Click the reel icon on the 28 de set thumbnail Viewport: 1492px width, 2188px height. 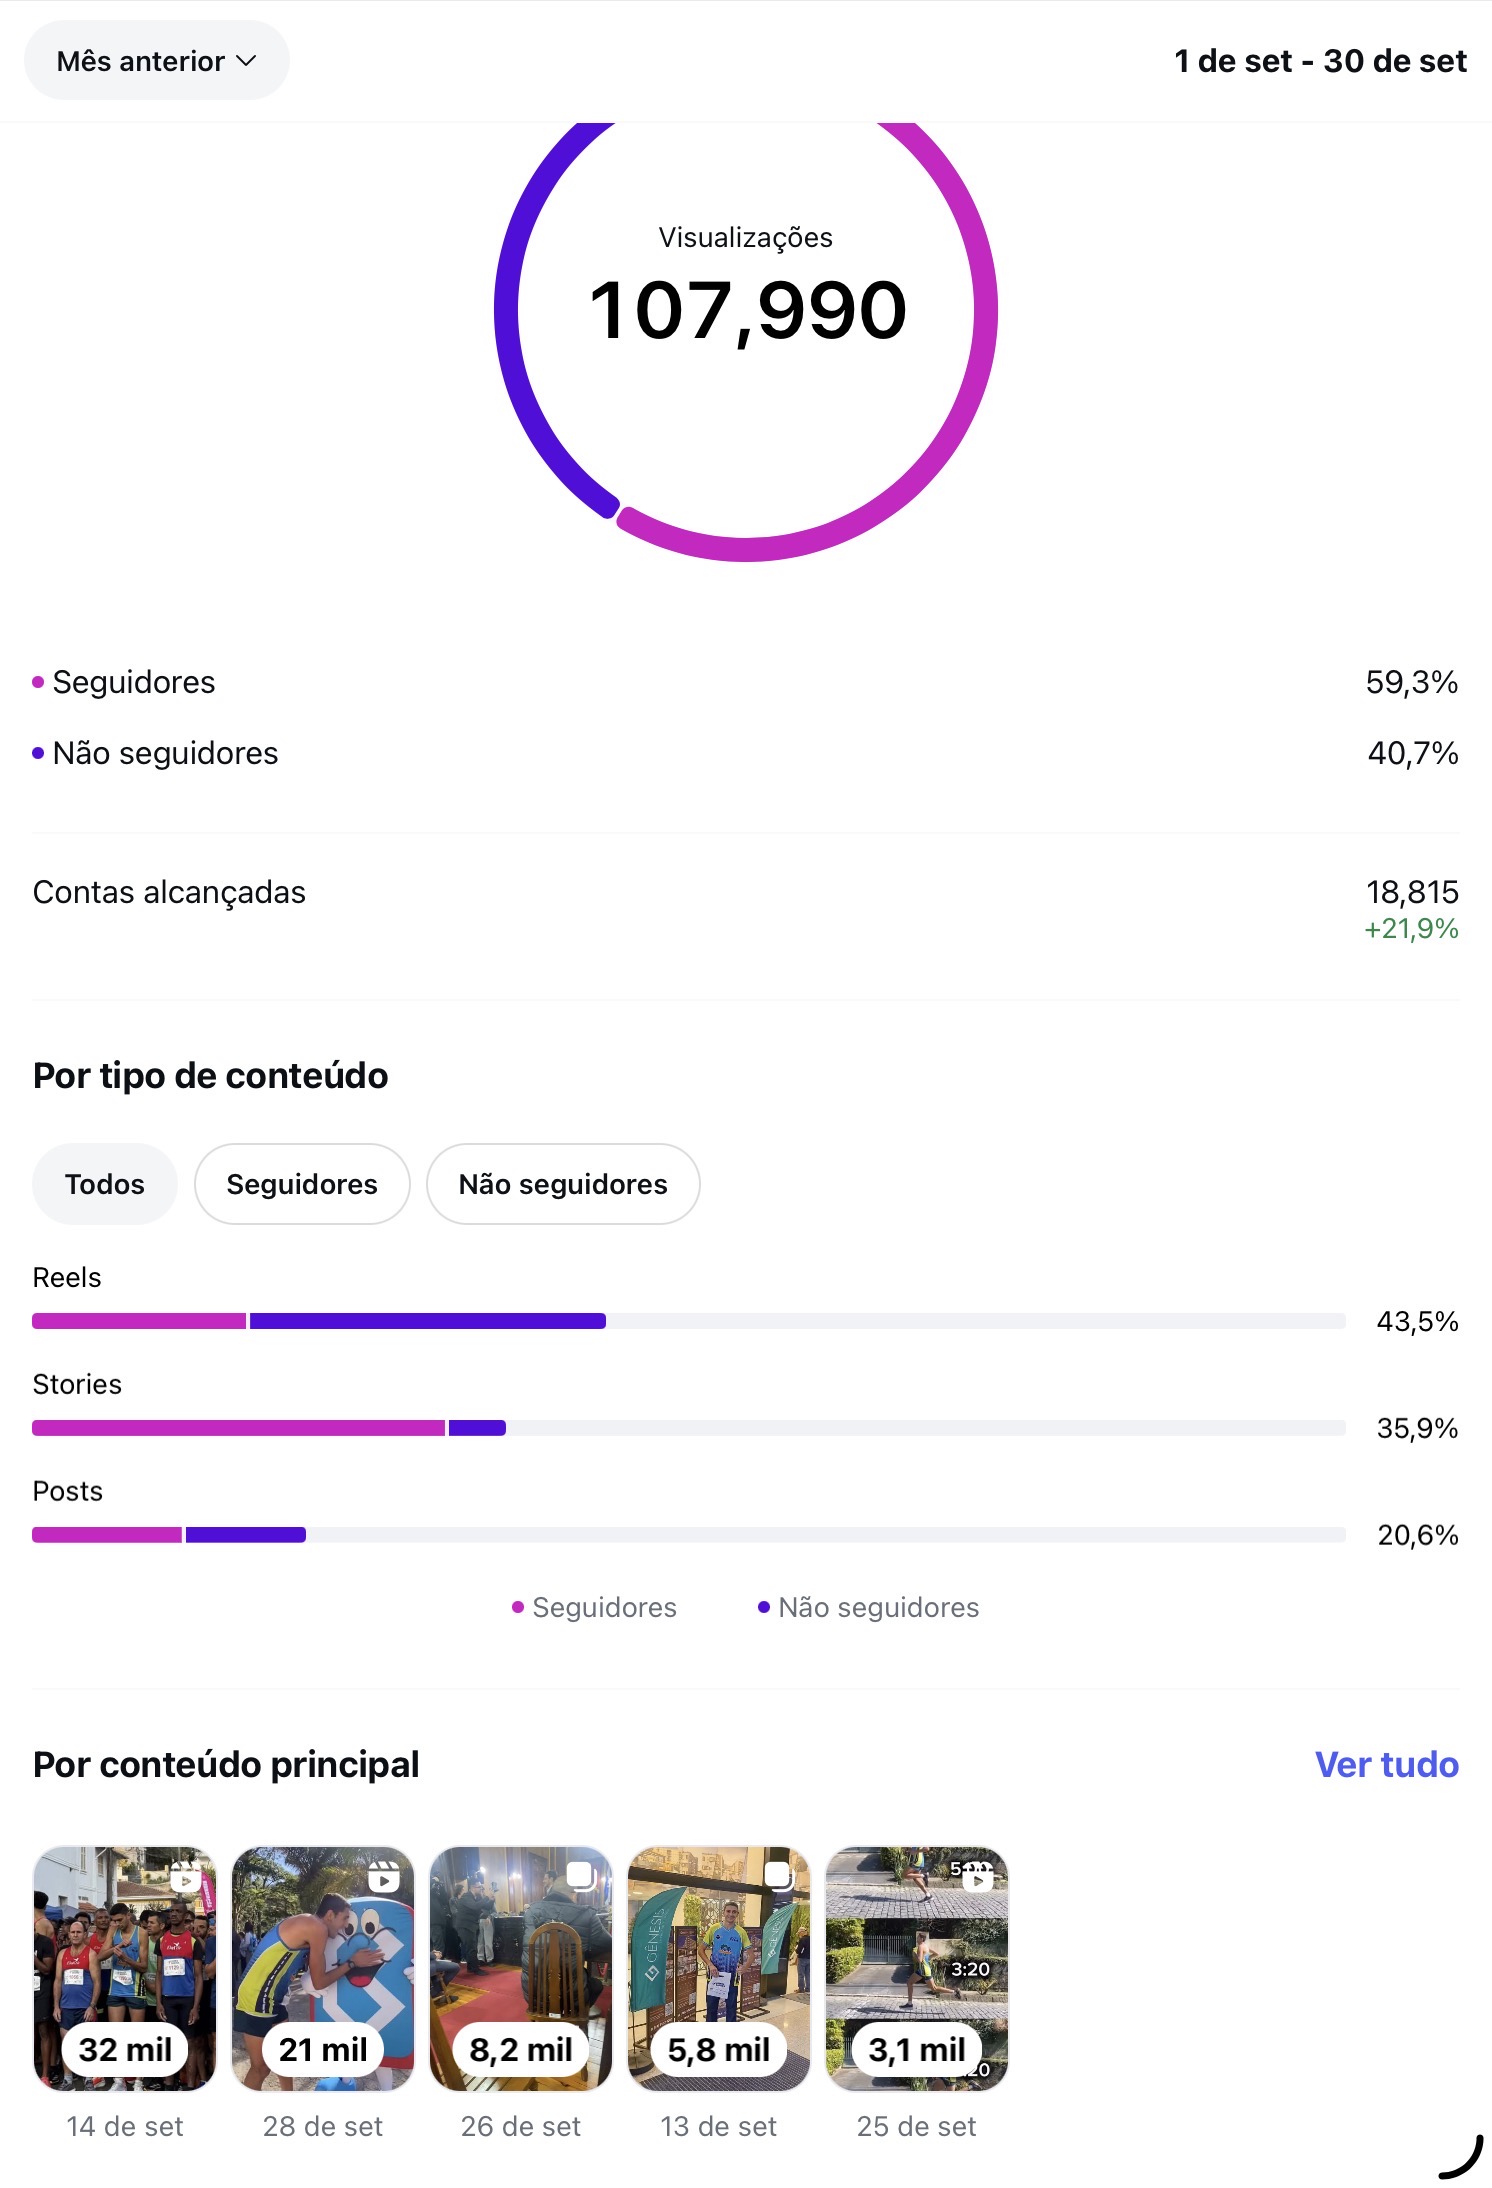pyautogui.click(x=384, y=1878)
